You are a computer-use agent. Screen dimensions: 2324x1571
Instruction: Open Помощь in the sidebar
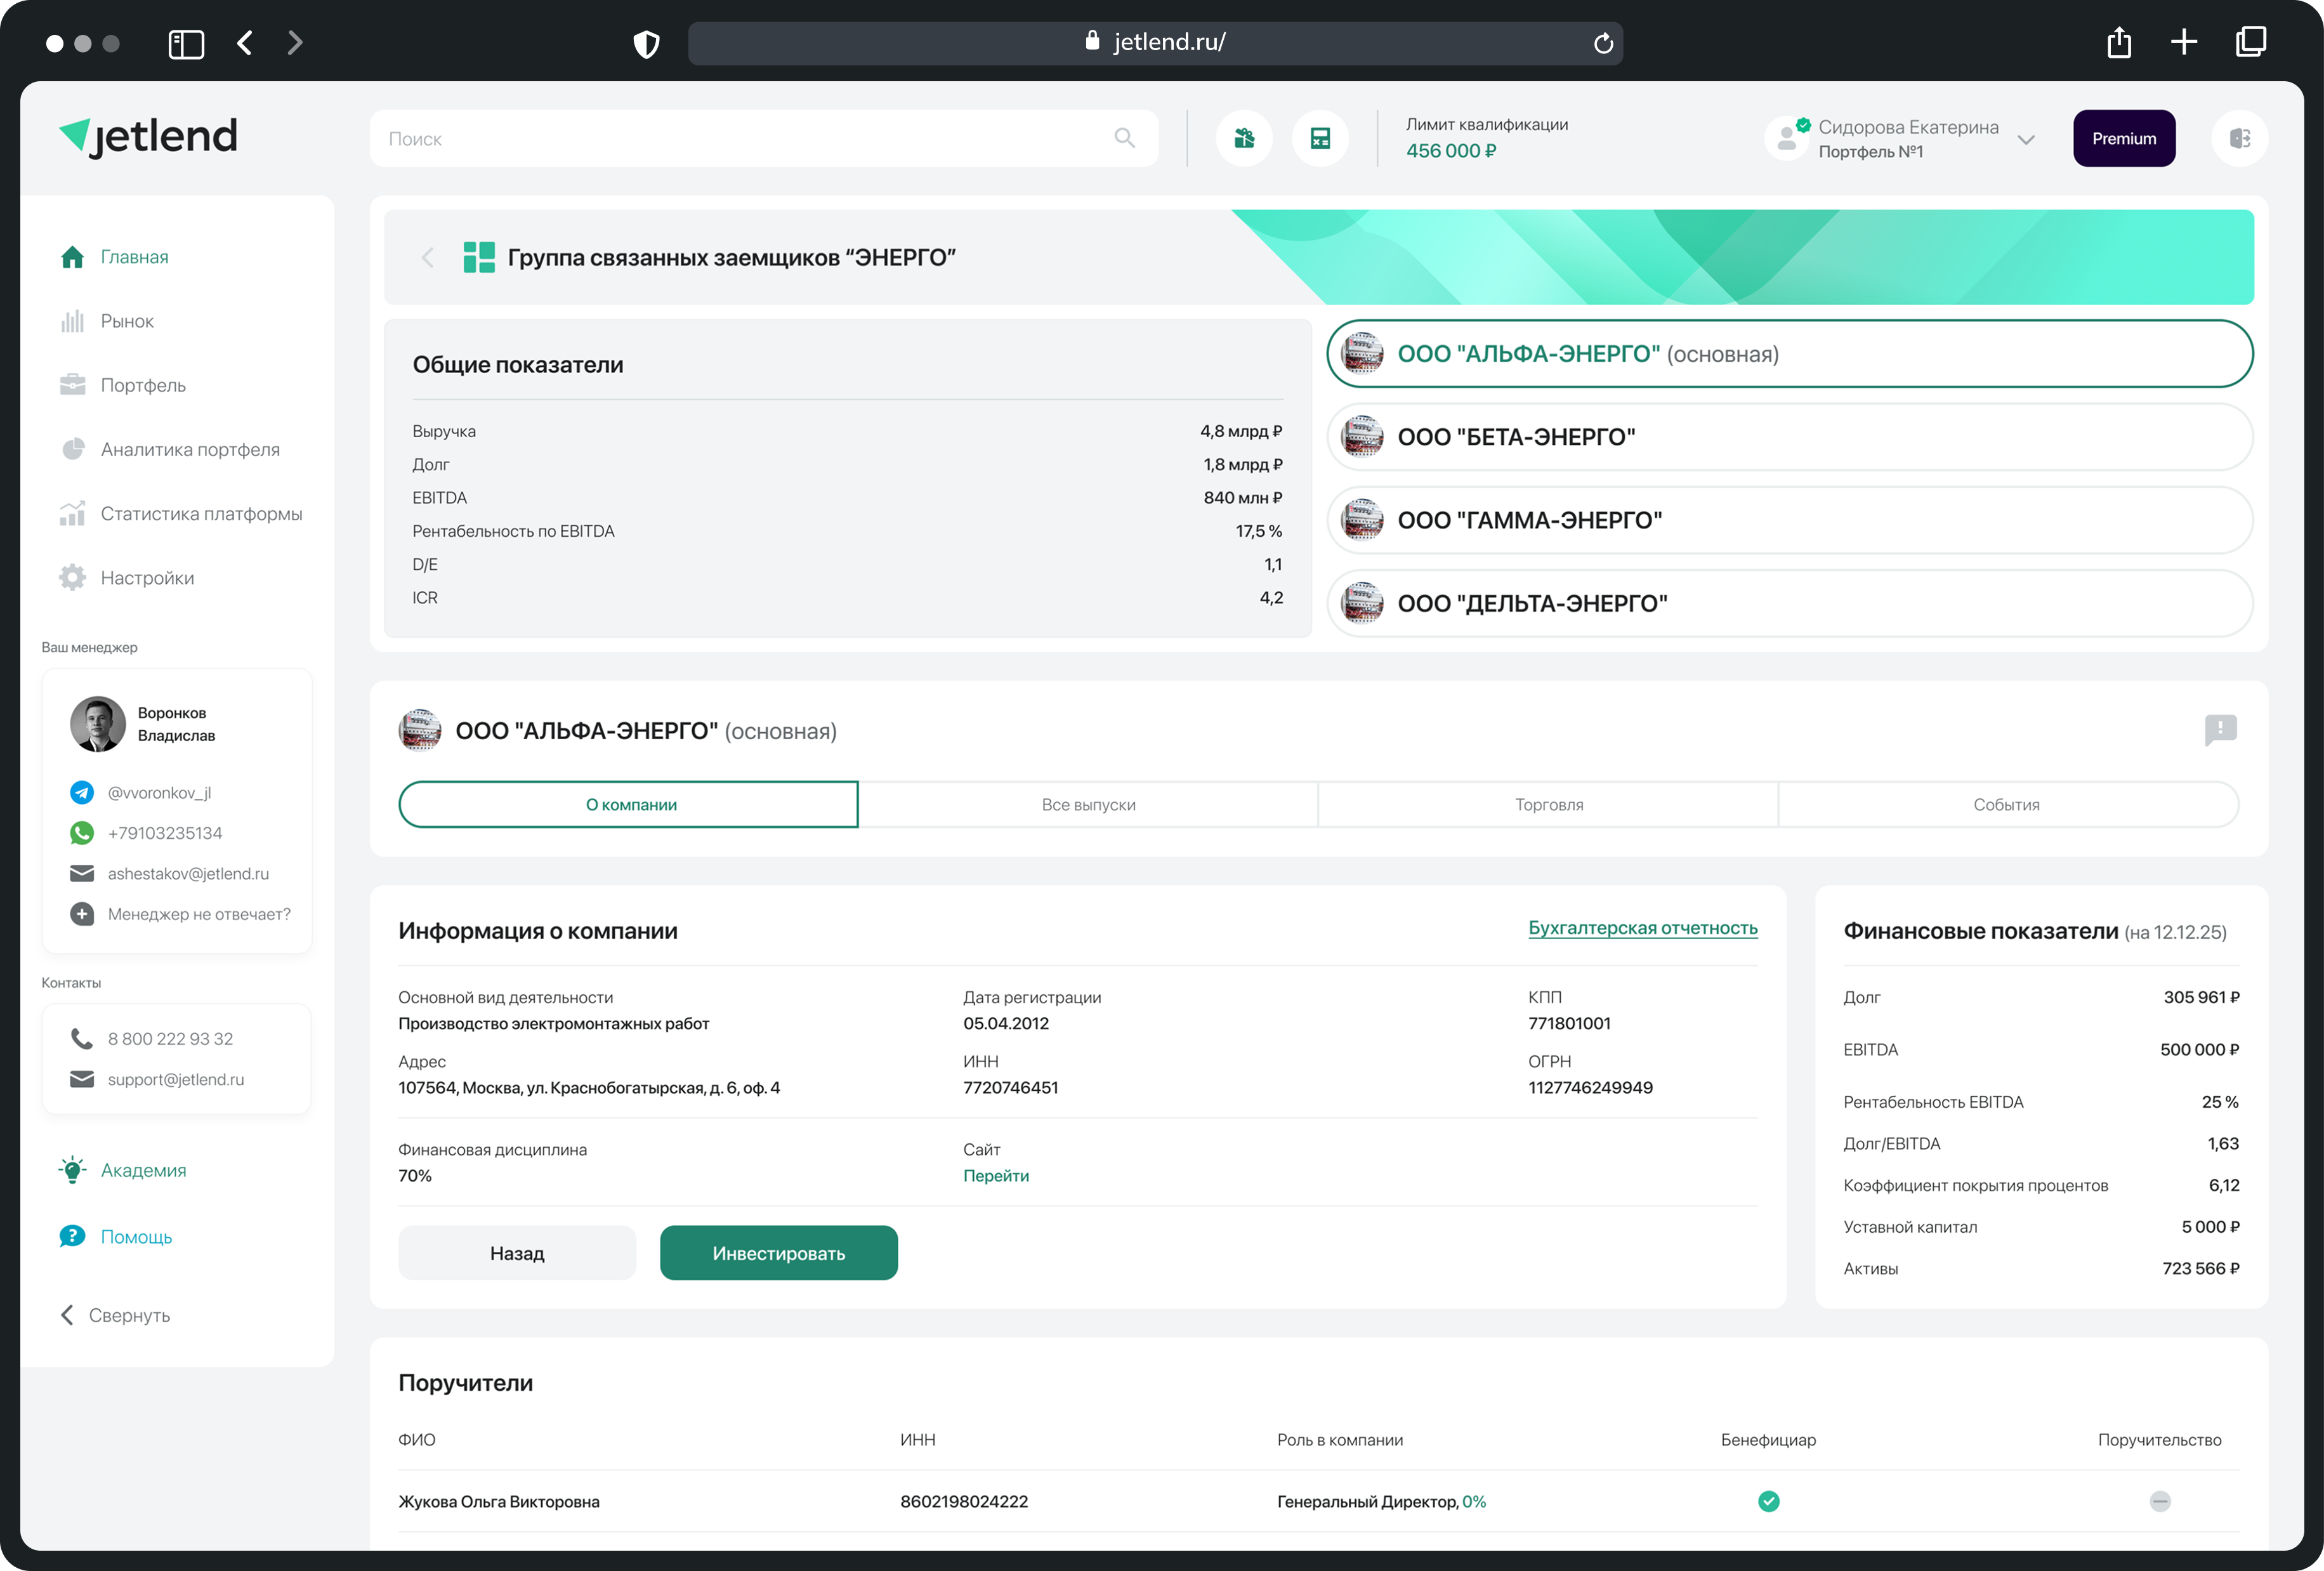point(115,1237)
